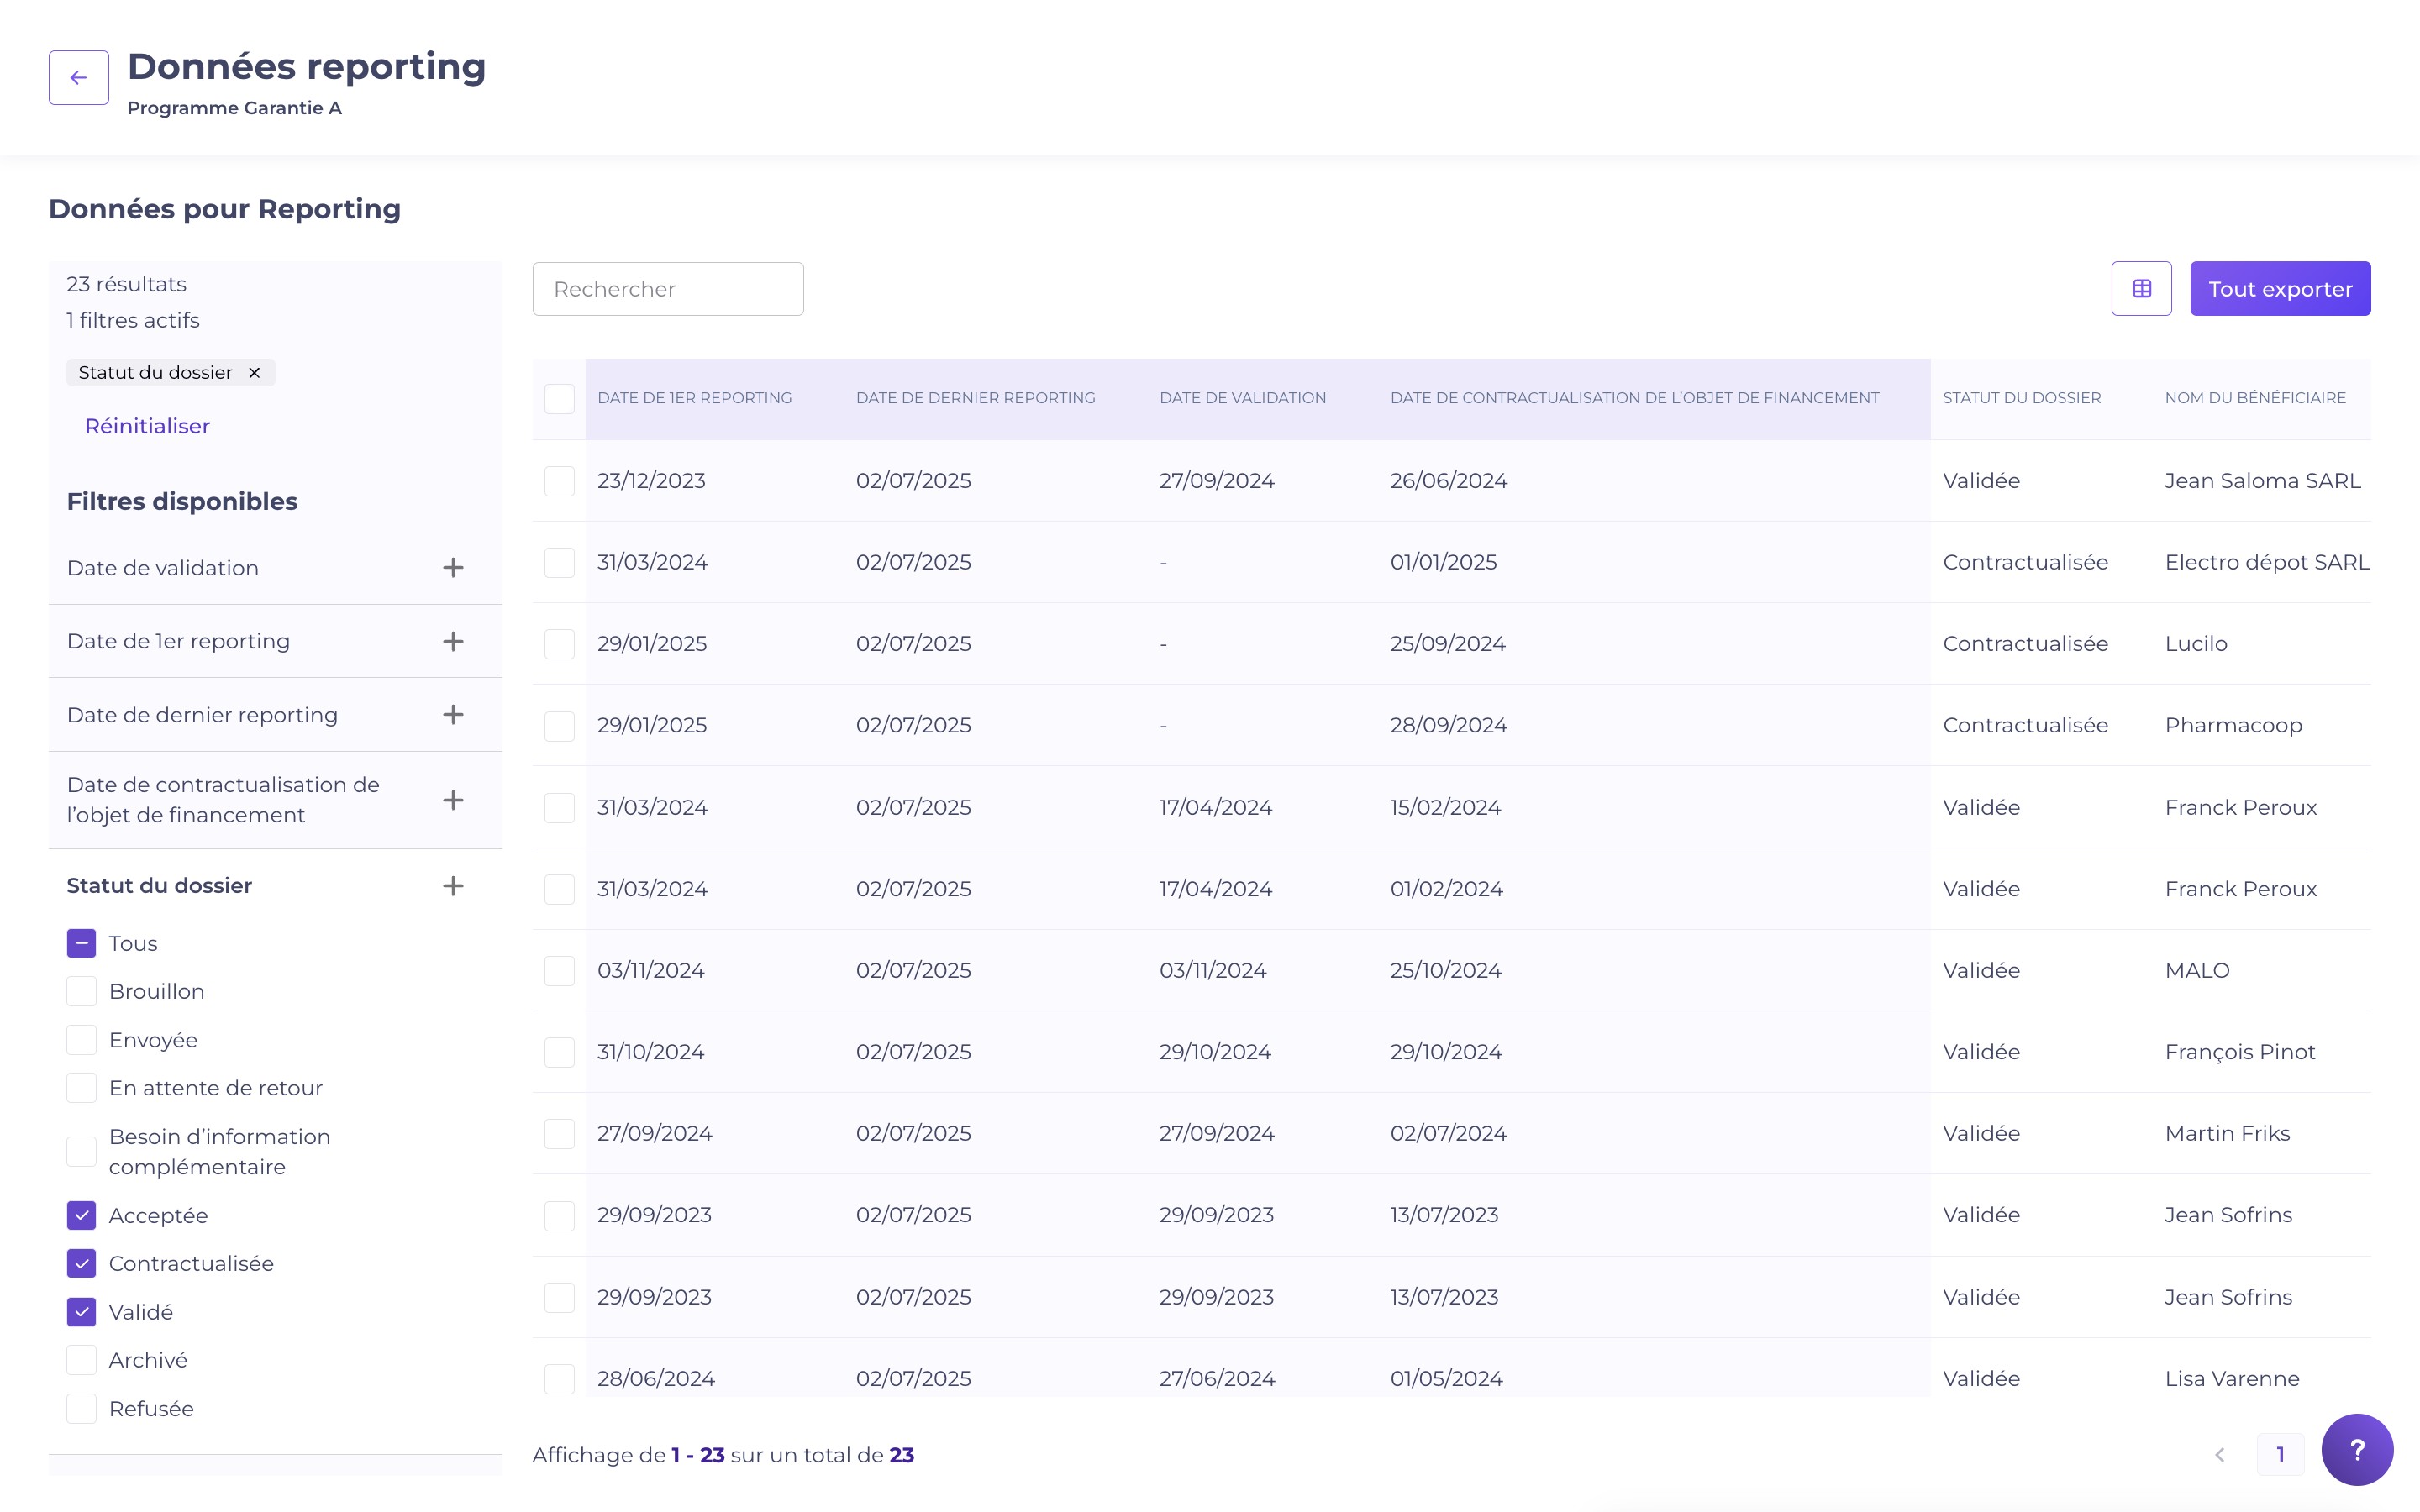Open the help question mark bubble
The image size is (2420, 1512).
(2357, 1450)
